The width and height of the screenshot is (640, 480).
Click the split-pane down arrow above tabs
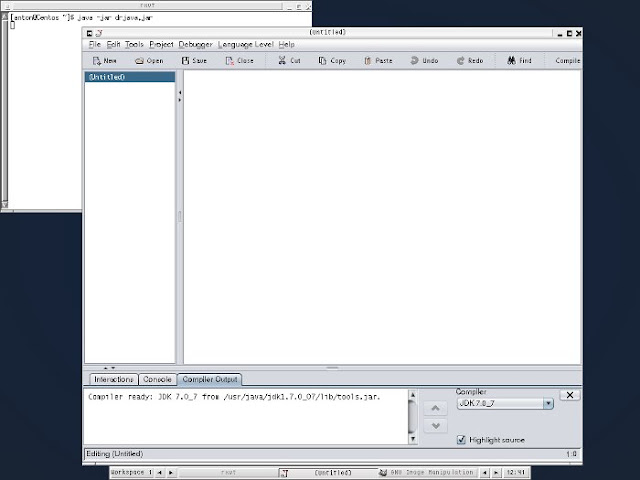[113, 368]
